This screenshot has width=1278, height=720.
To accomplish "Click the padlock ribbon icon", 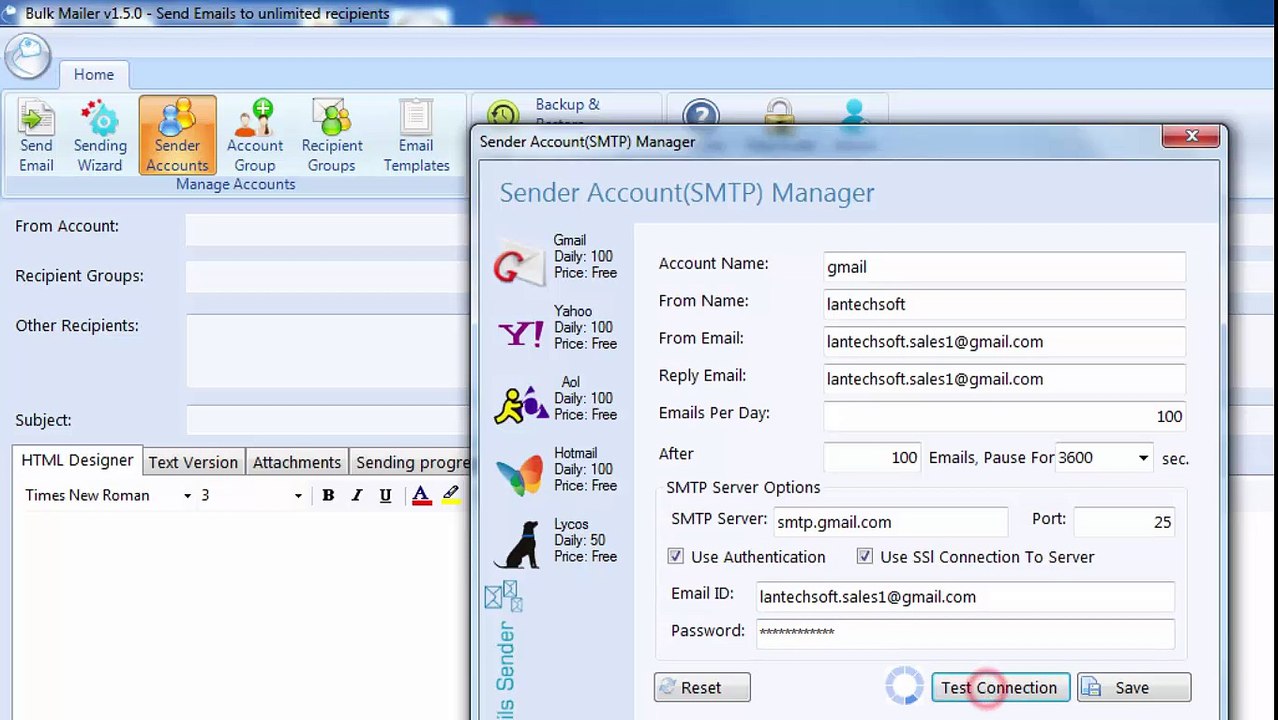I will [x=779, y=113].
